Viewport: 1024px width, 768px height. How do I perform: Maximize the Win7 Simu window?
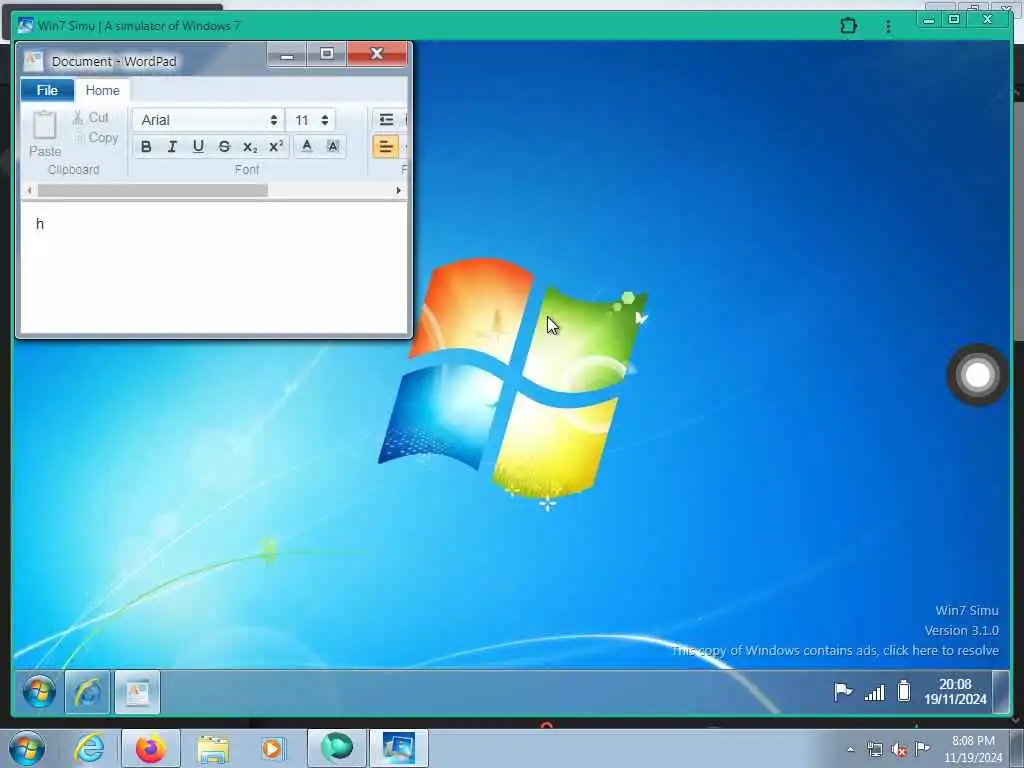coord(953,20)
